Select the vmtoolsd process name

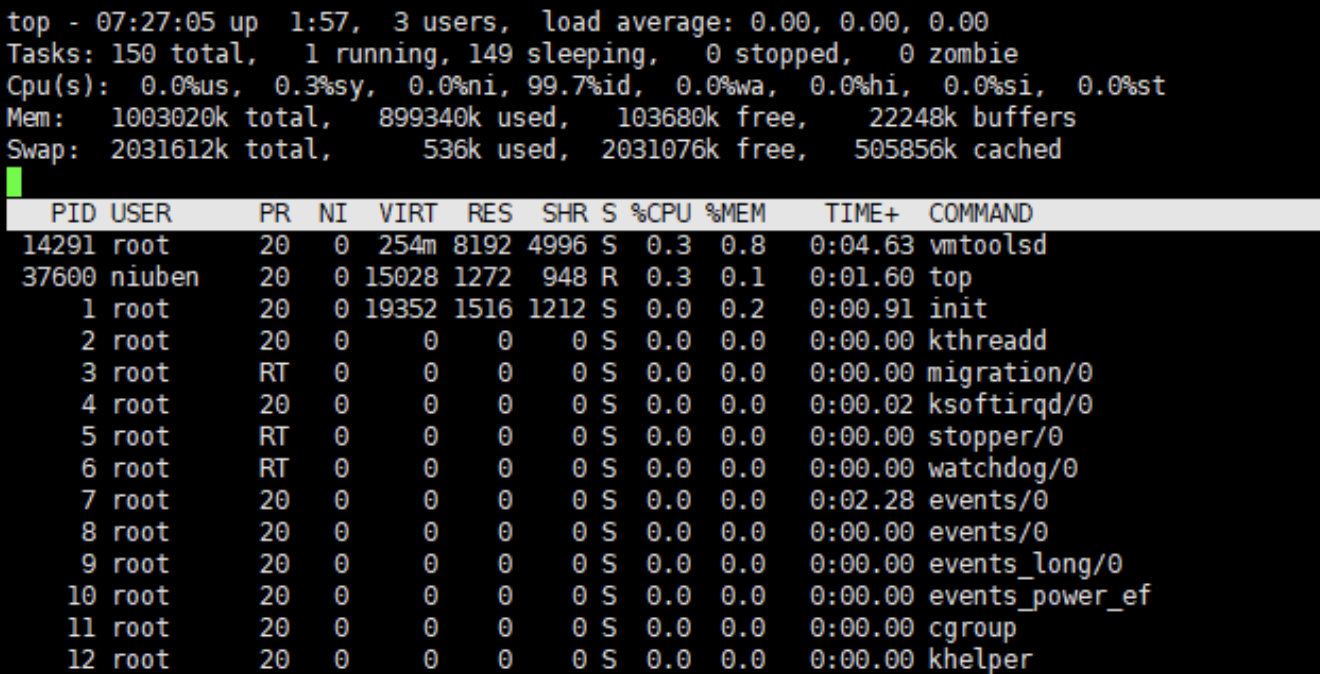click(x=987, y=246)
